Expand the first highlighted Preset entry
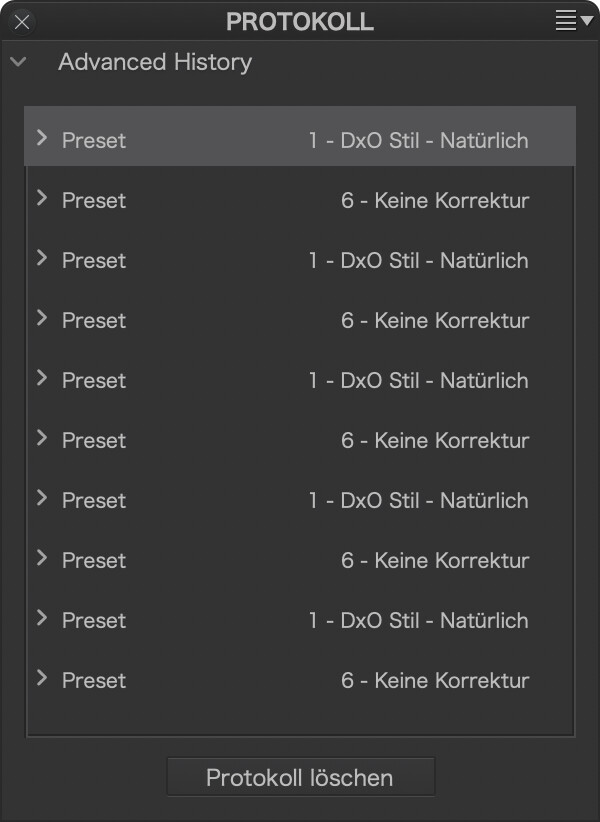Screen dimensions: 600x822 tap(42, 138)
